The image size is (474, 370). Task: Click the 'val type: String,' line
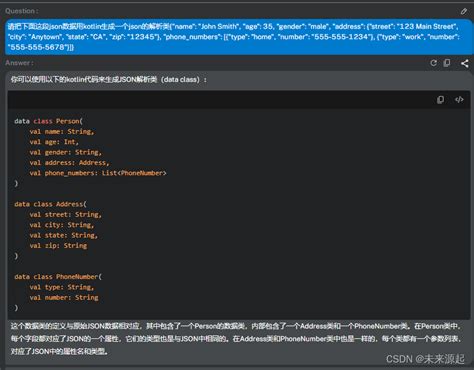[62, 287]
